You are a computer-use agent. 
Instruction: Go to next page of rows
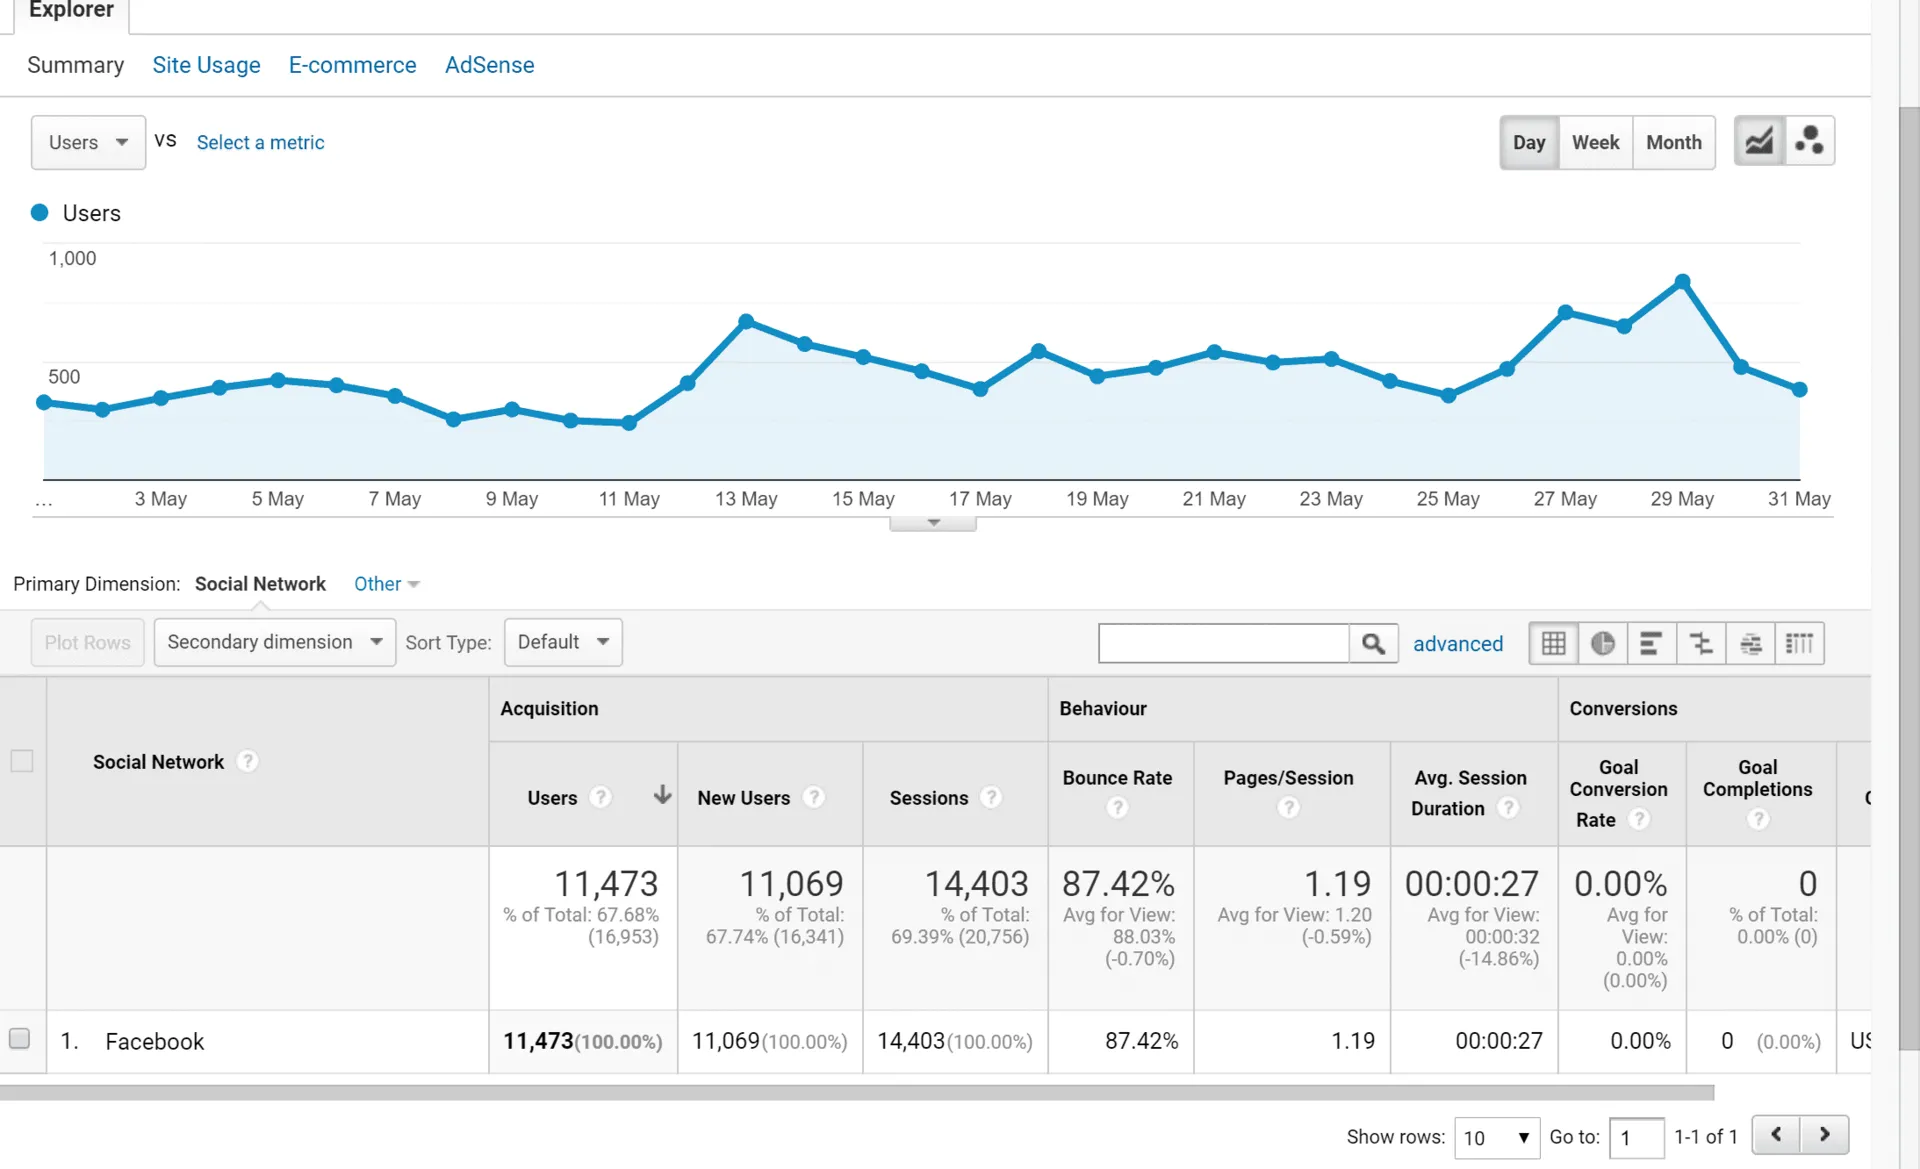1824,1135
